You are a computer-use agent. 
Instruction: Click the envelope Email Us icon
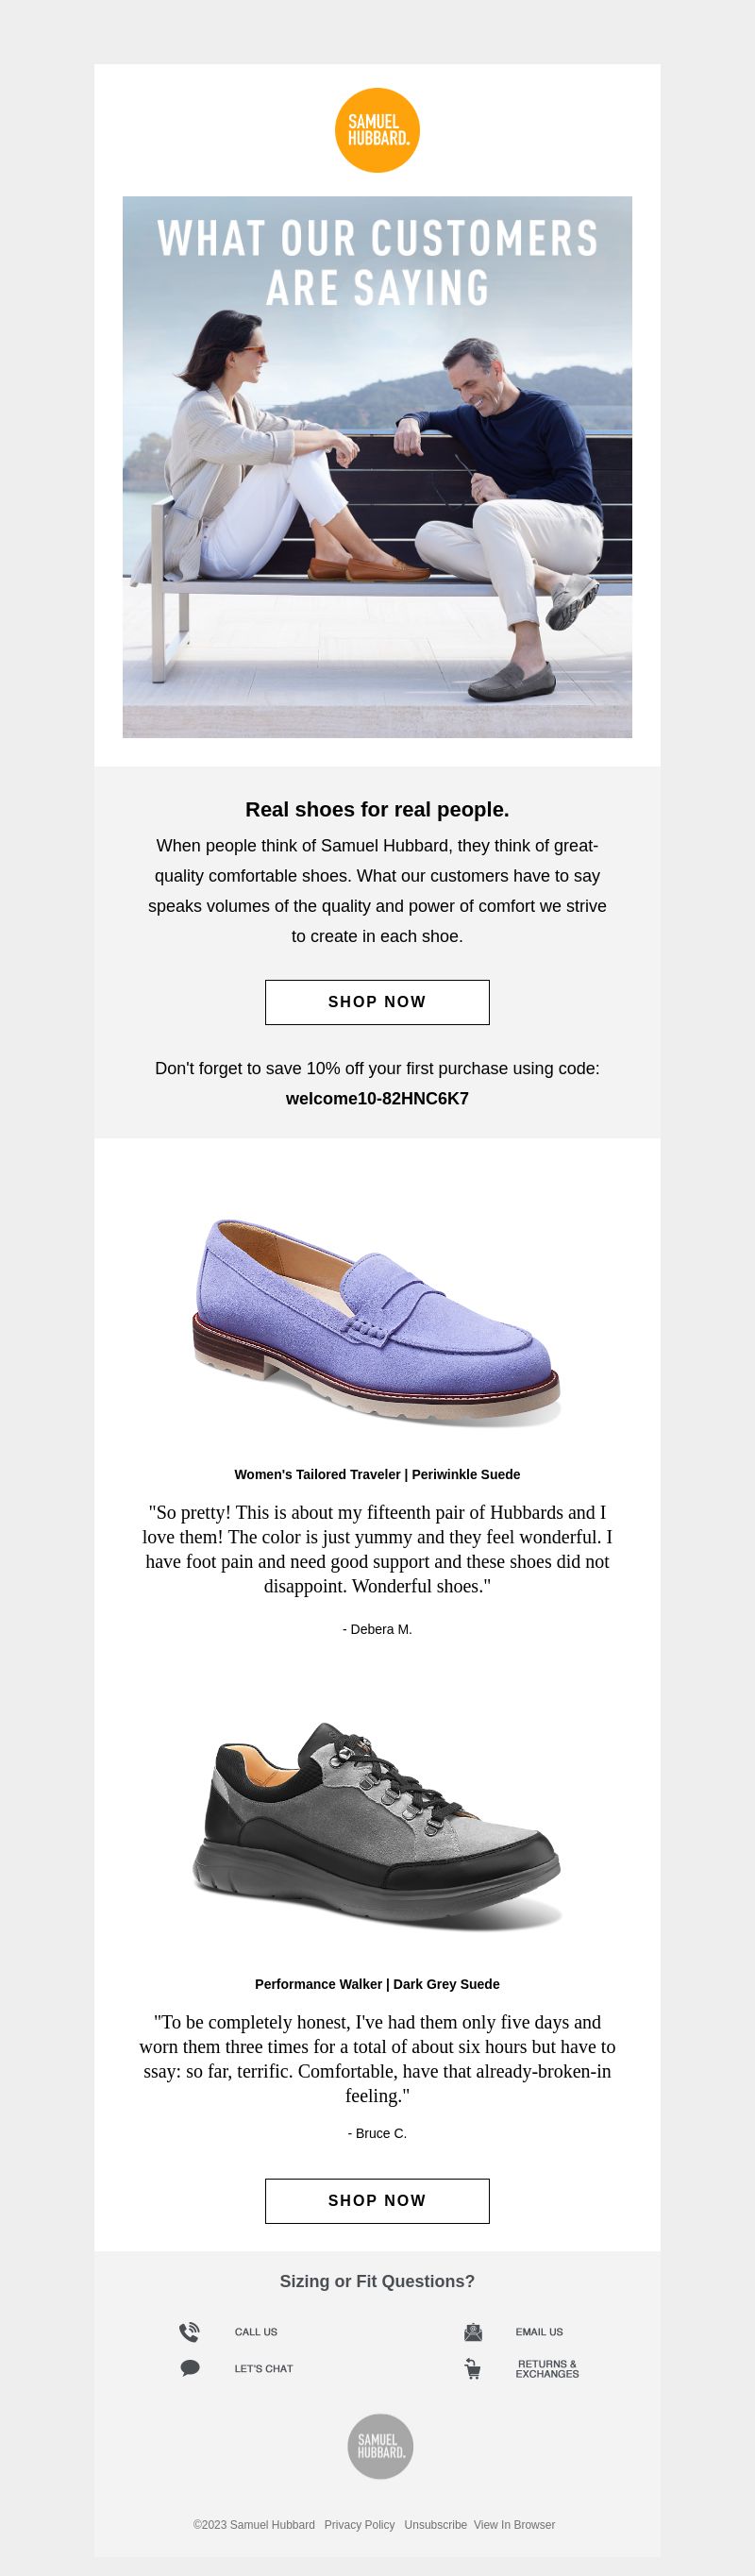pyautogui.click(x=473, y=2332)
